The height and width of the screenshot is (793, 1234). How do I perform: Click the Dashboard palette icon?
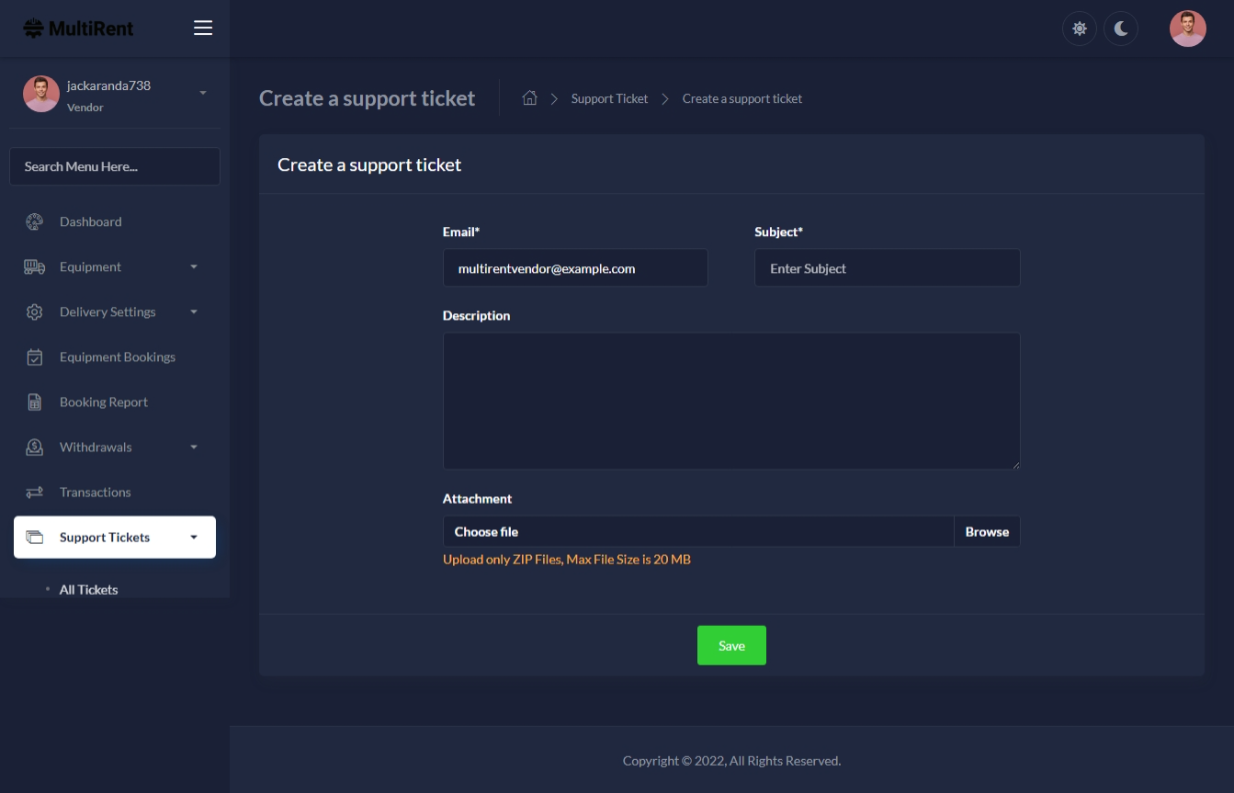pyautogui.click(x=34, y=222)
